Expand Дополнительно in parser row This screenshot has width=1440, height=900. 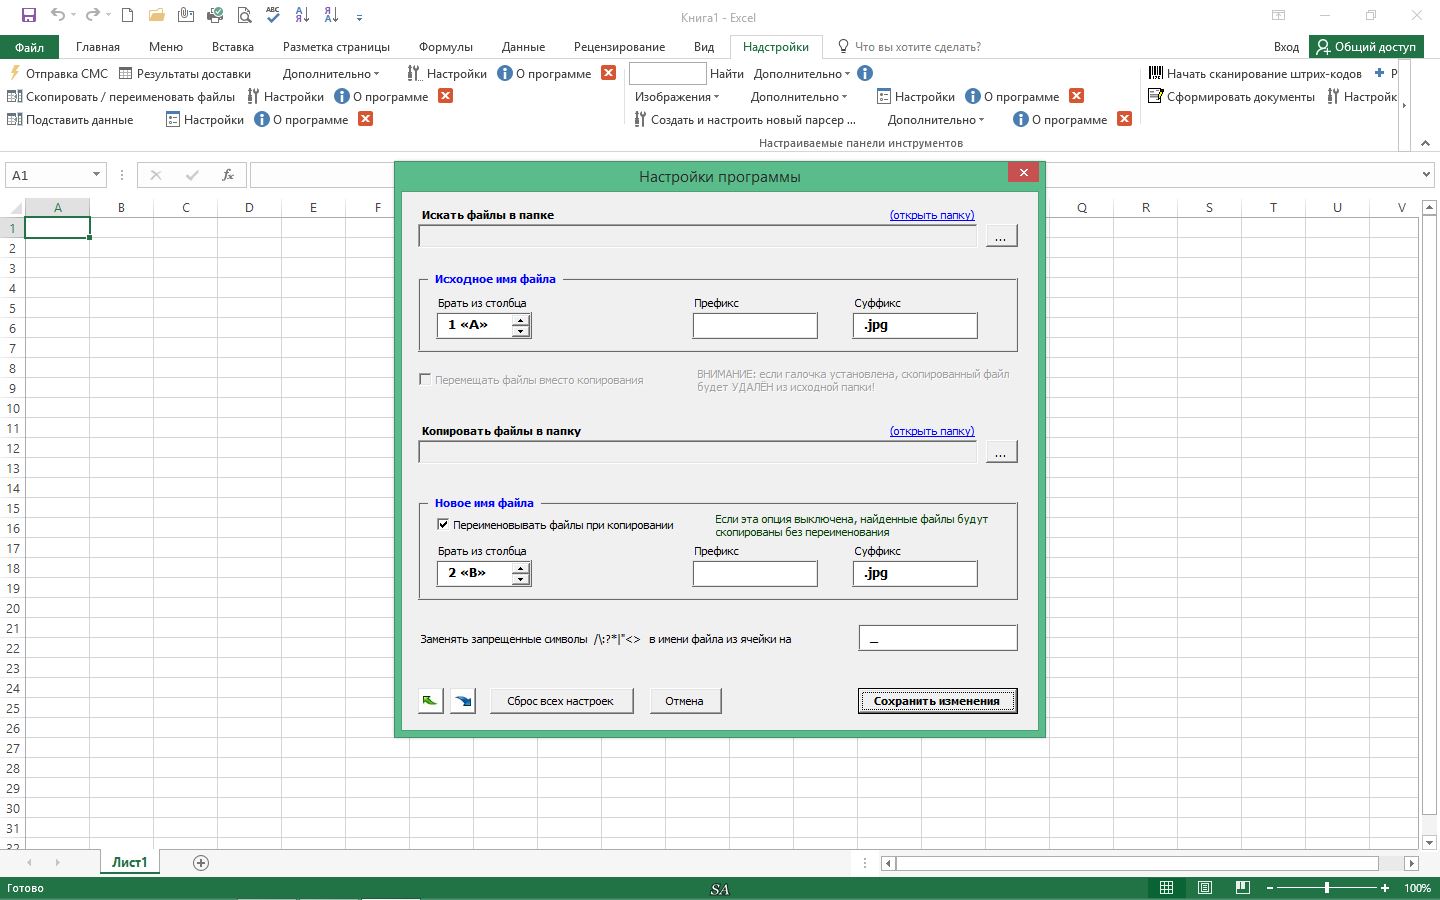(936, 119)
